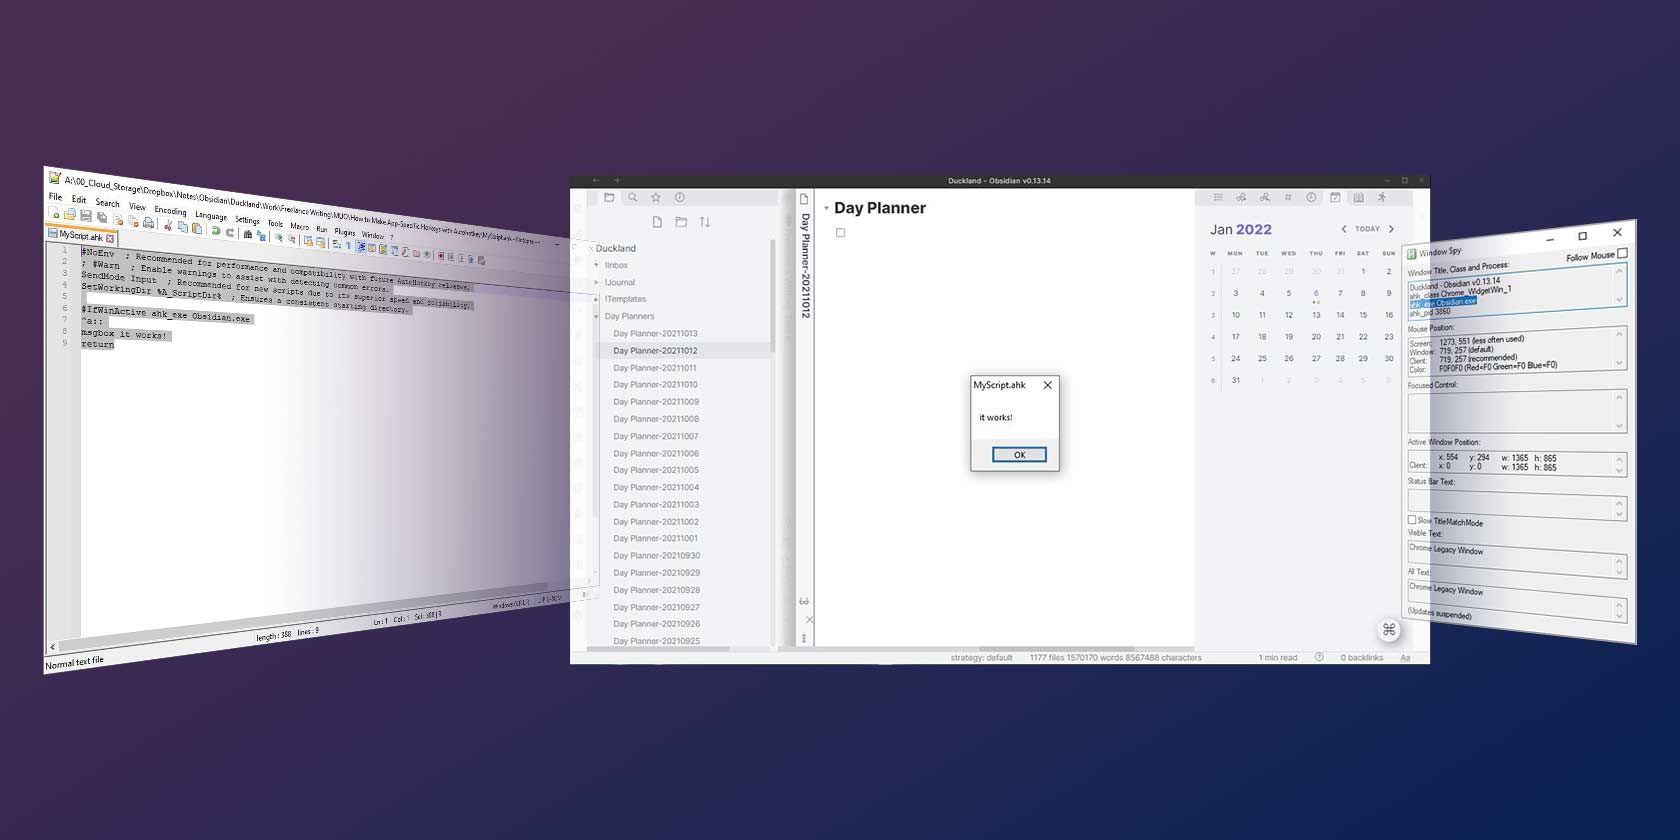Open the clock icon in Obsidian right panel

1311,198
